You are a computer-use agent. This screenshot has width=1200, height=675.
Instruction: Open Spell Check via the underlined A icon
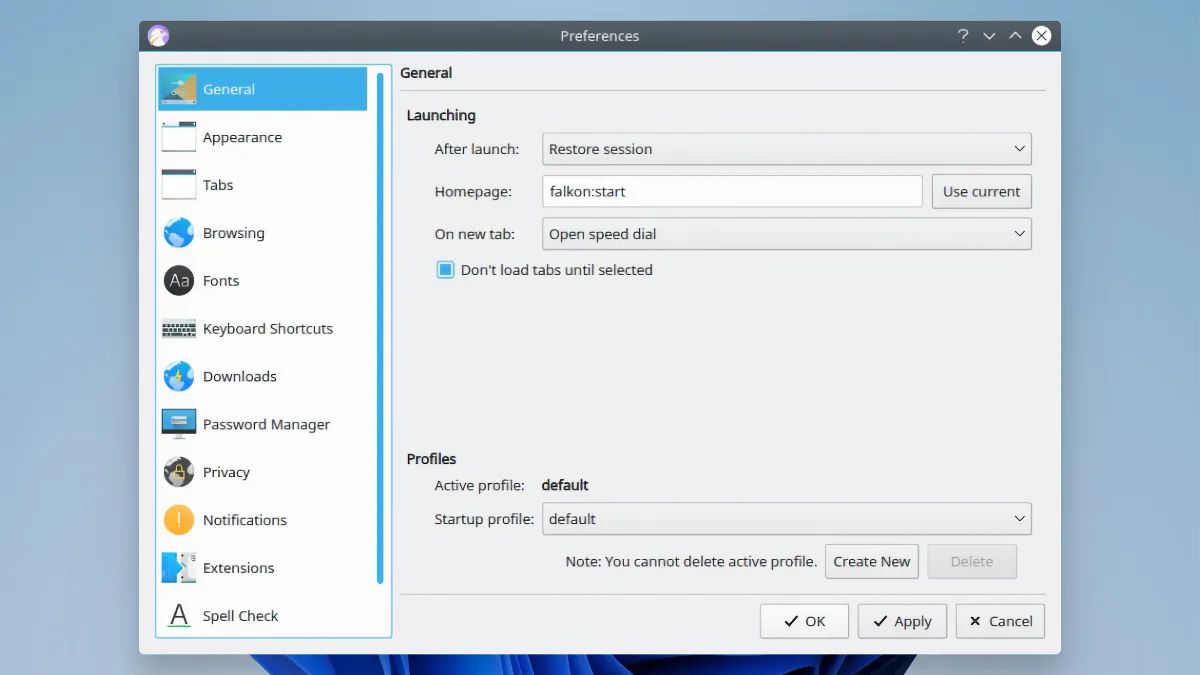[x=179, y=616]
